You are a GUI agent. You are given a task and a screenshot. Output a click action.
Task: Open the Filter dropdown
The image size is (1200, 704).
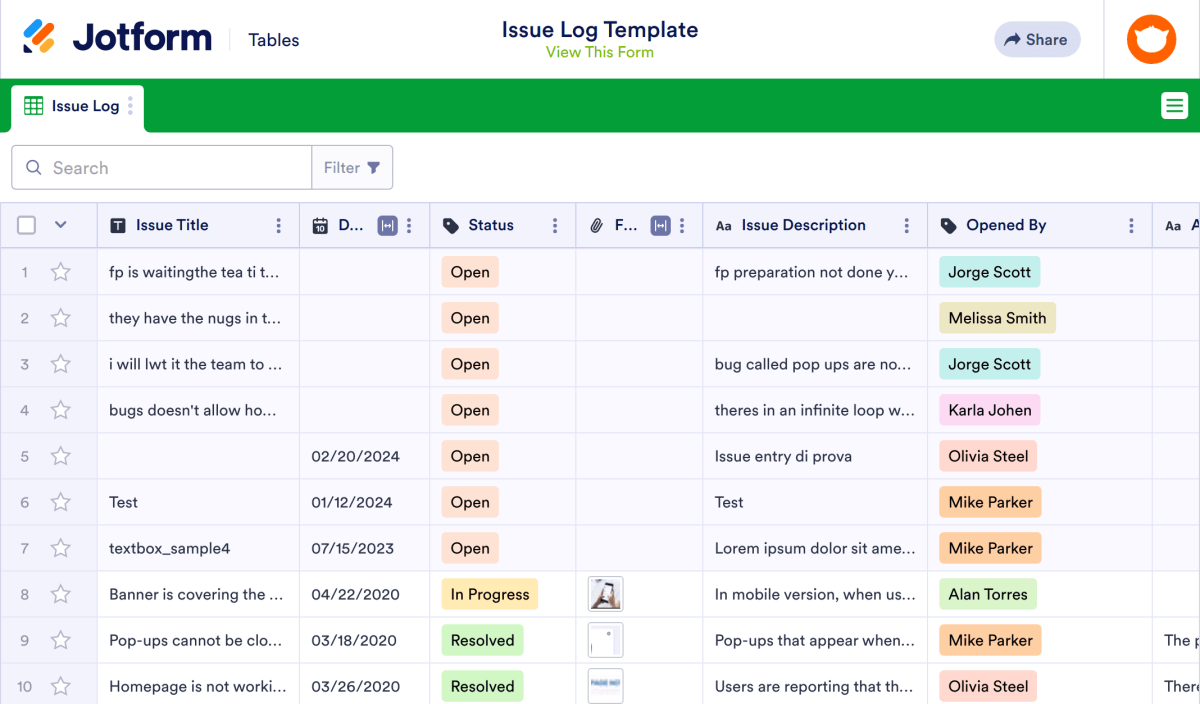point(352,167)
